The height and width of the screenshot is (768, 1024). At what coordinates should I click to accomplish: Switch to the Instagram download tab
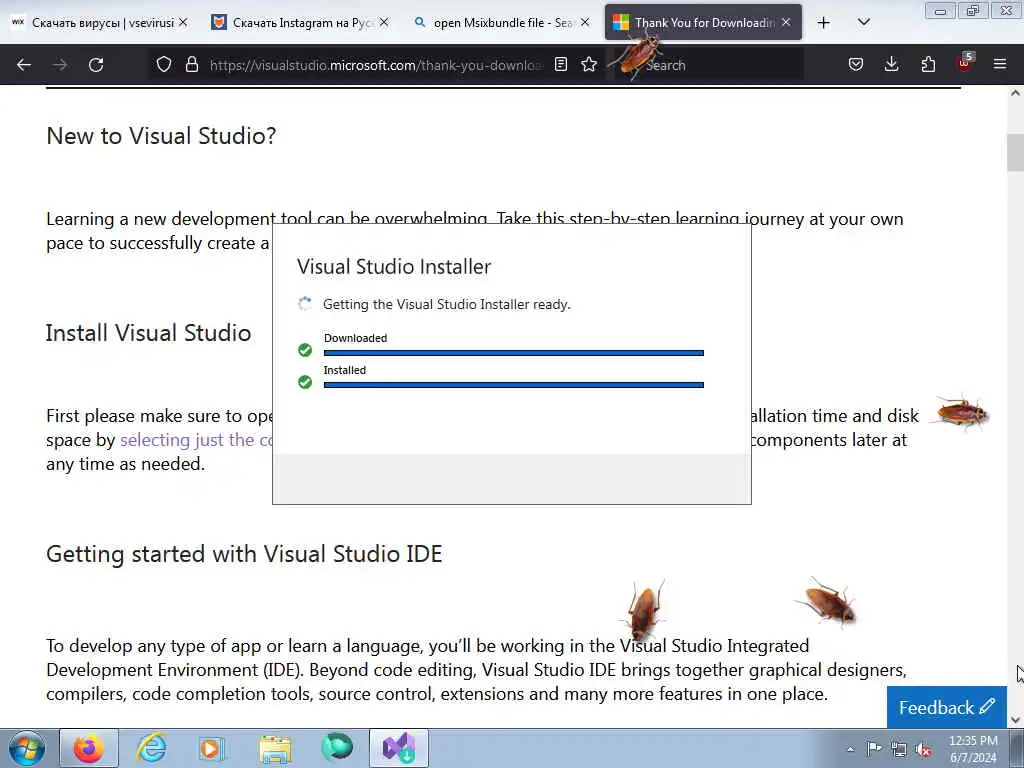point(299,23)
